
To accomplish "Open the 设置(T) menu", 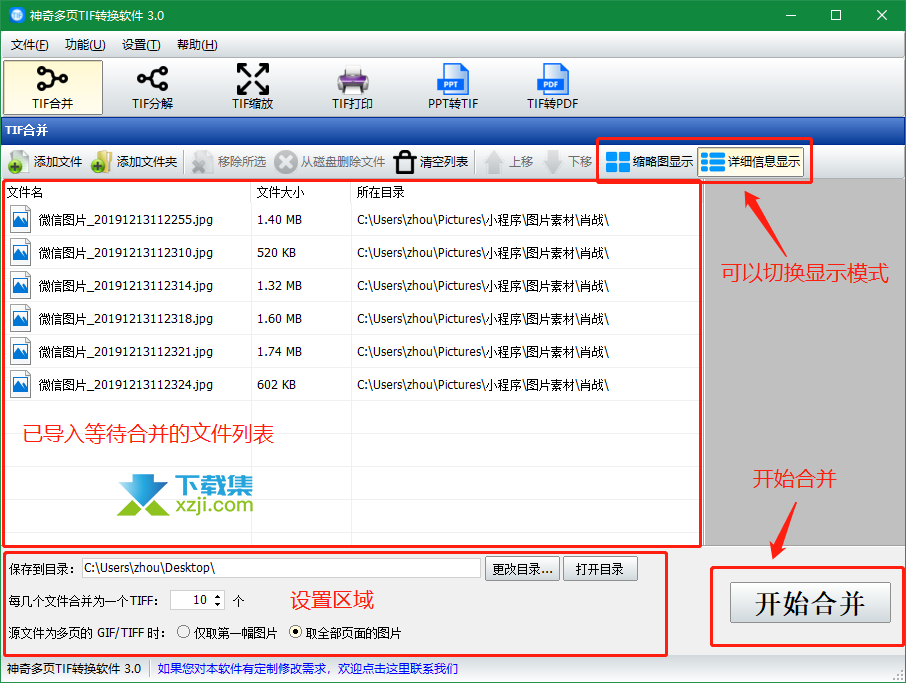I will [141, 45].
